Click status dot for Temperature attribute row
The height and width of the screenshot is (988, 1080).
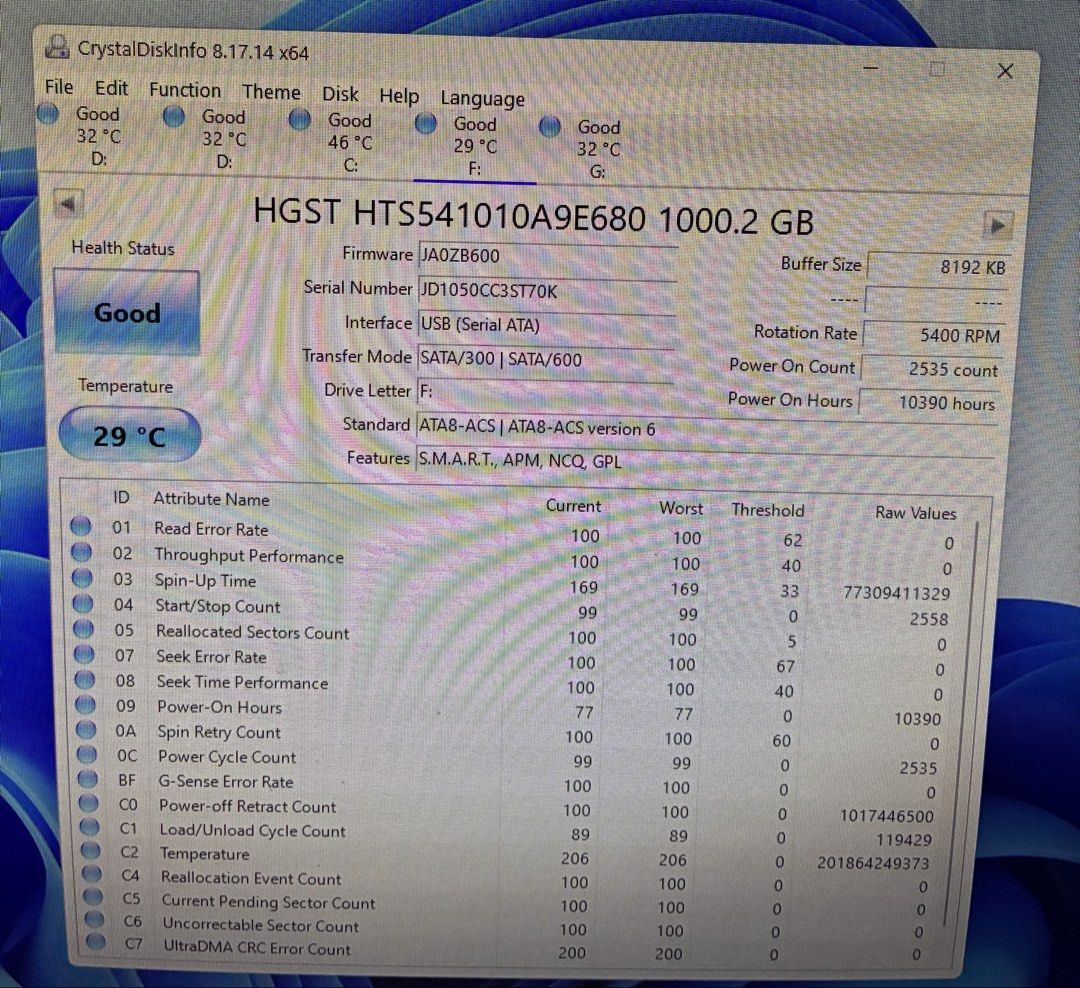pyautogui.click(x=91, y=850)
